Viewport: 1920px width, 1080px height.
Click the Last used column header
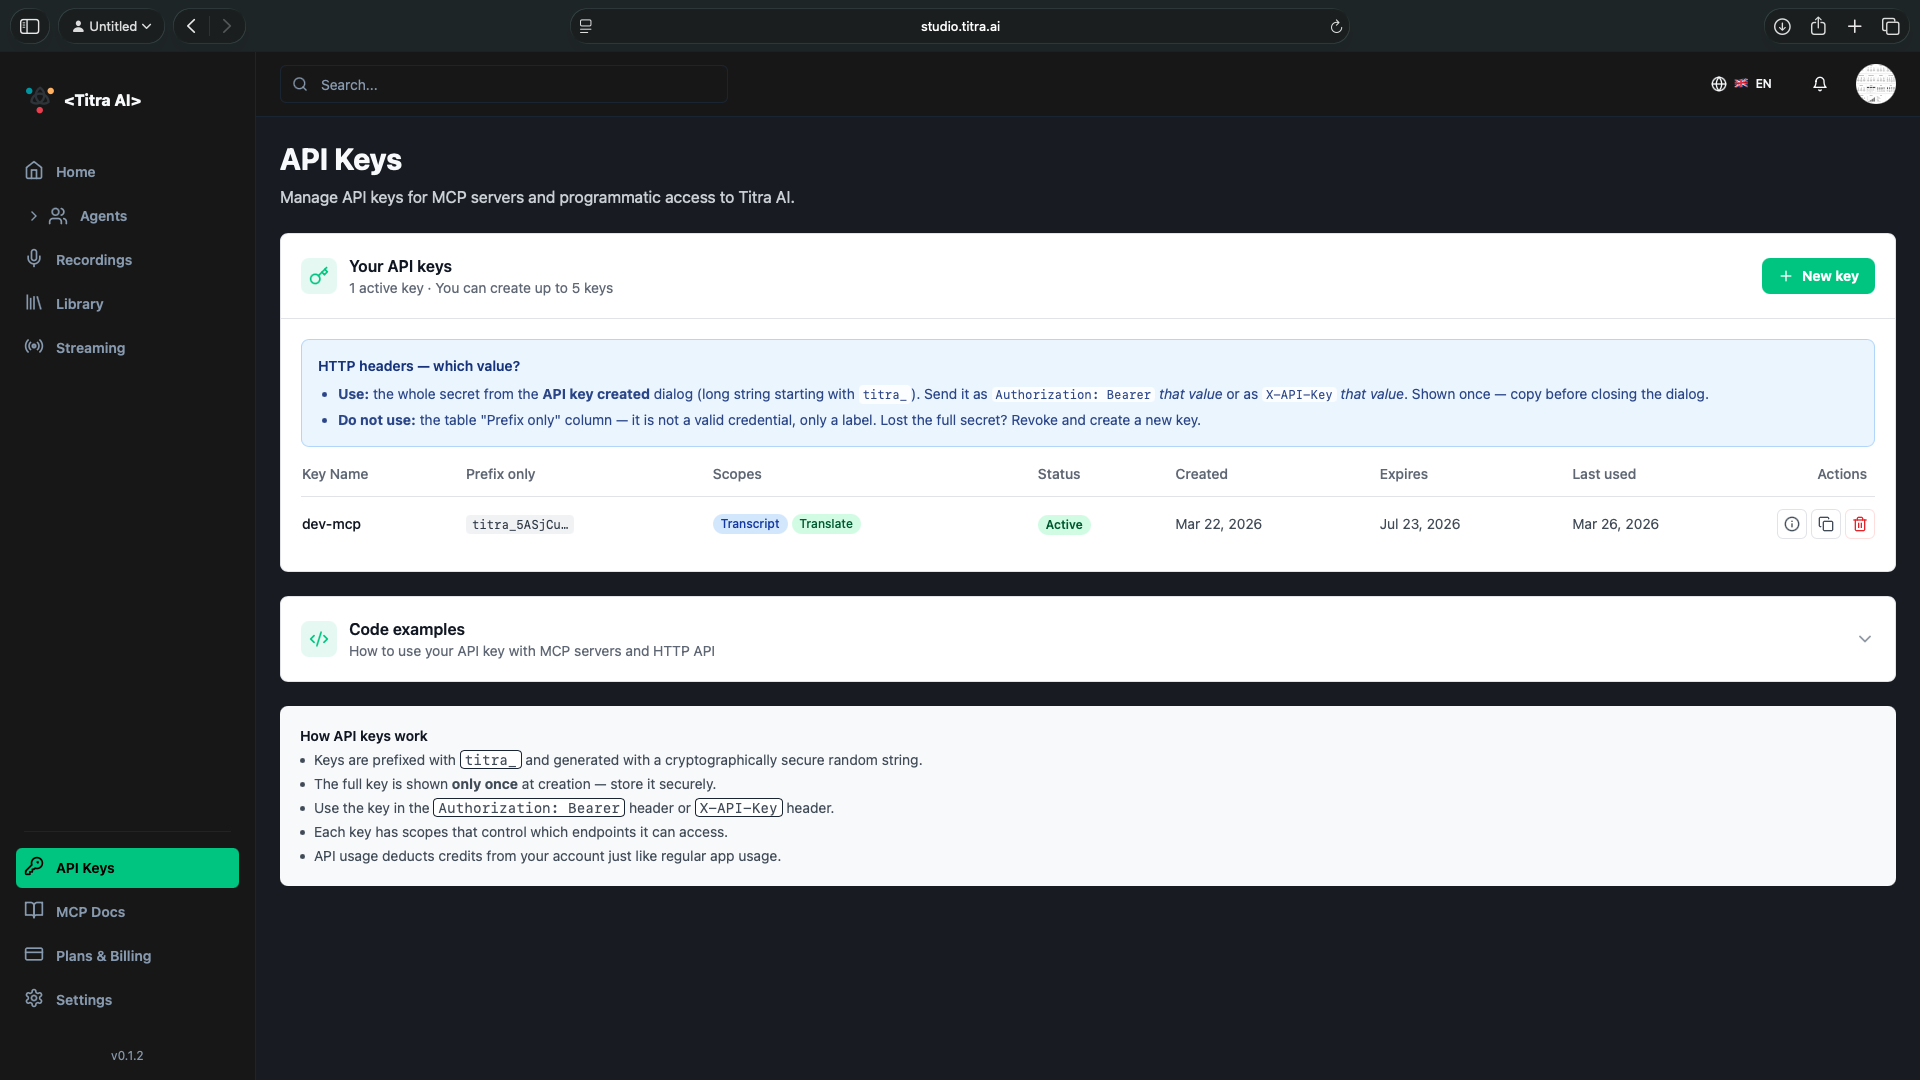tap(1603, 474)
